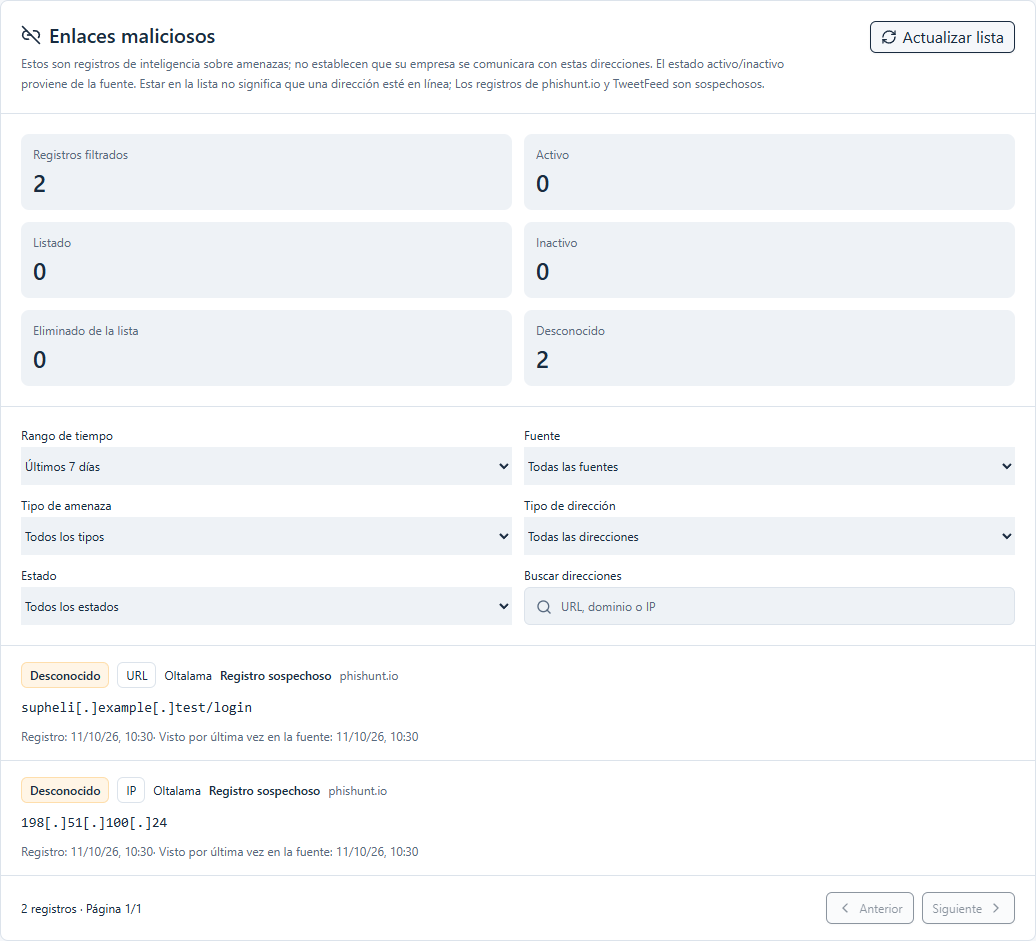Expand the Fuente dropdown showing Todas las fuentes
This screenshot has height=941, width=1036.
pyautogui.click(x=769, y=467)
